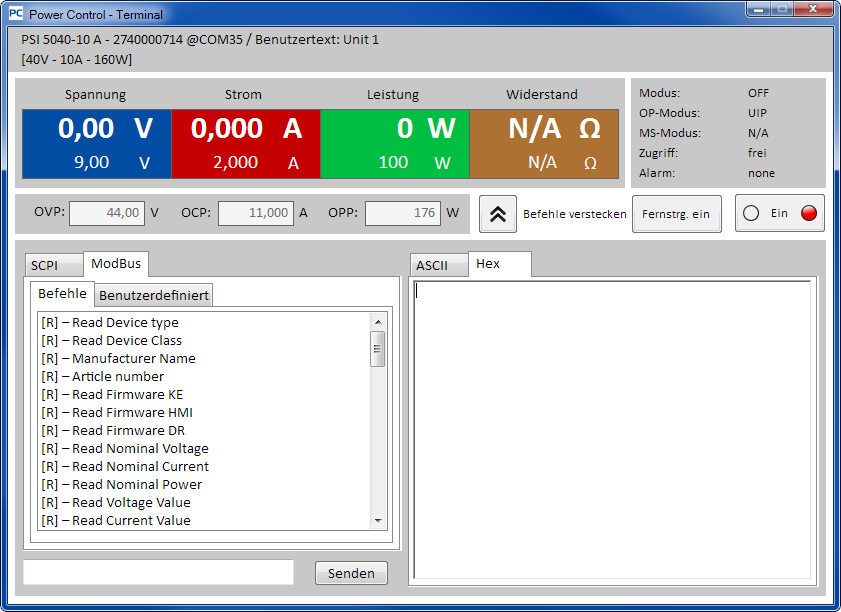Click the command entry text field
Screen dimensions: 841x612
(158, 572)
